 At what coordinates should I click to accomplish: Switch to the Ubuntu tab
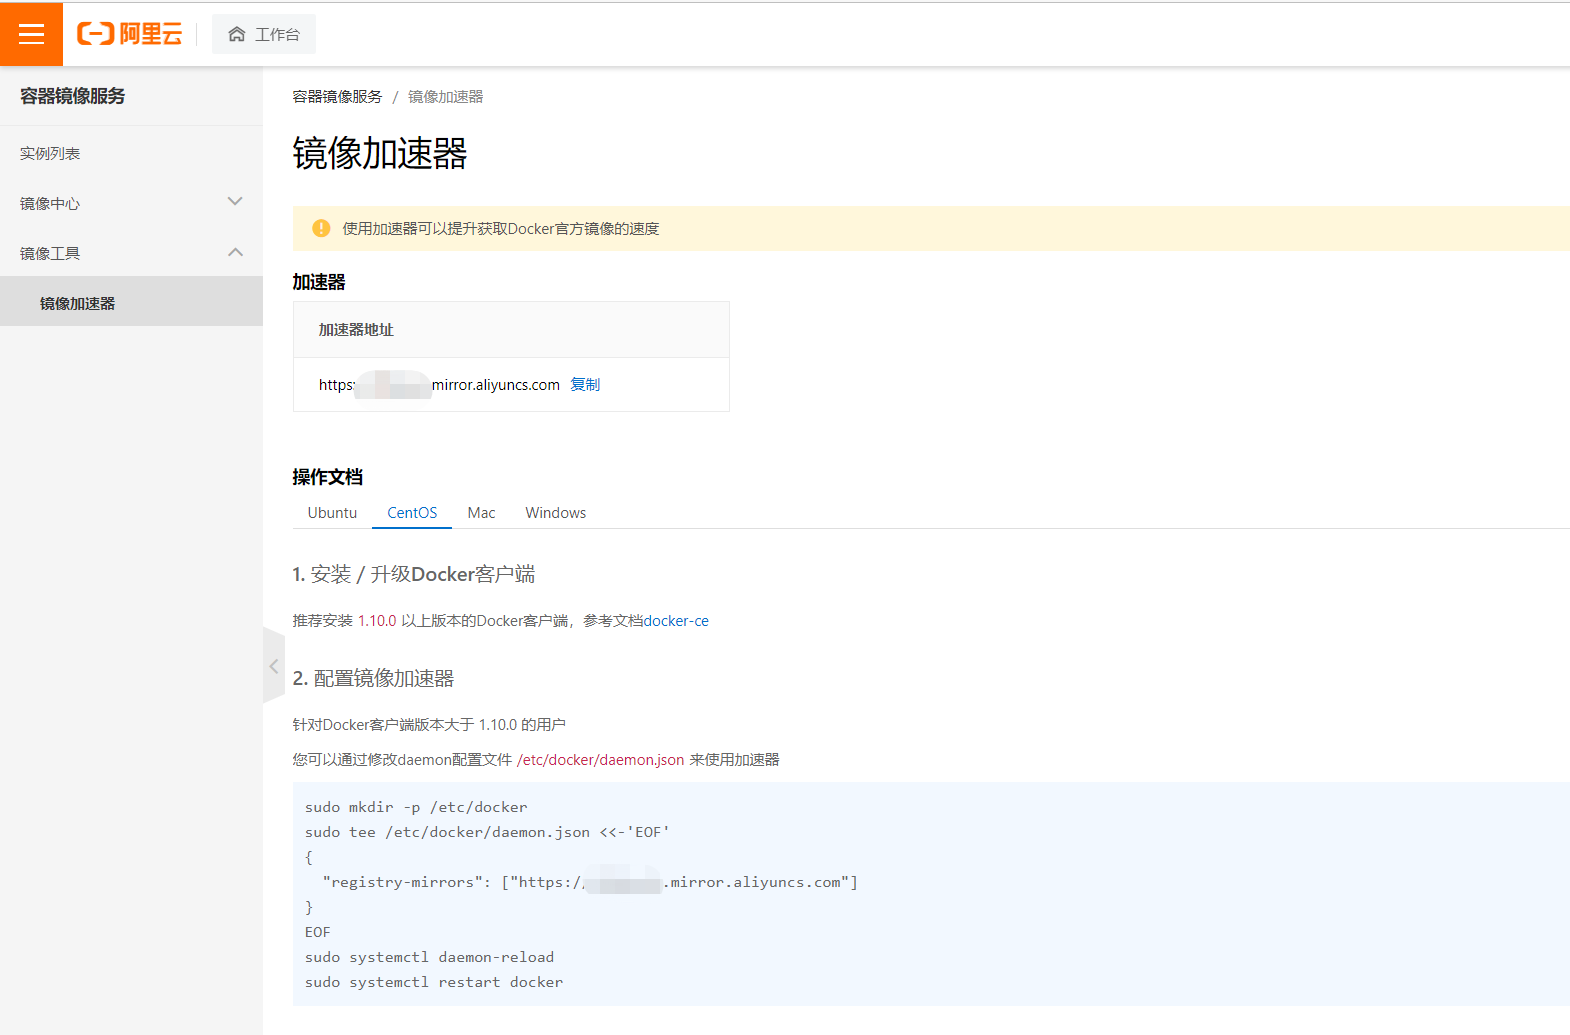pos(332,513)
